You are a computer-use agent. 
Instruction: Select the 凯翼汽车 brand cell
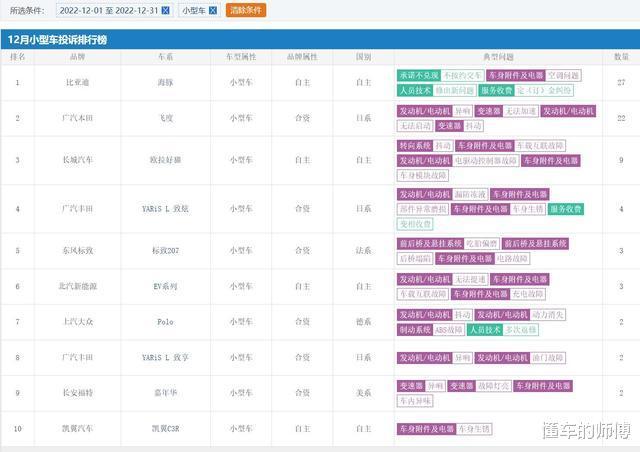[78, 429]
